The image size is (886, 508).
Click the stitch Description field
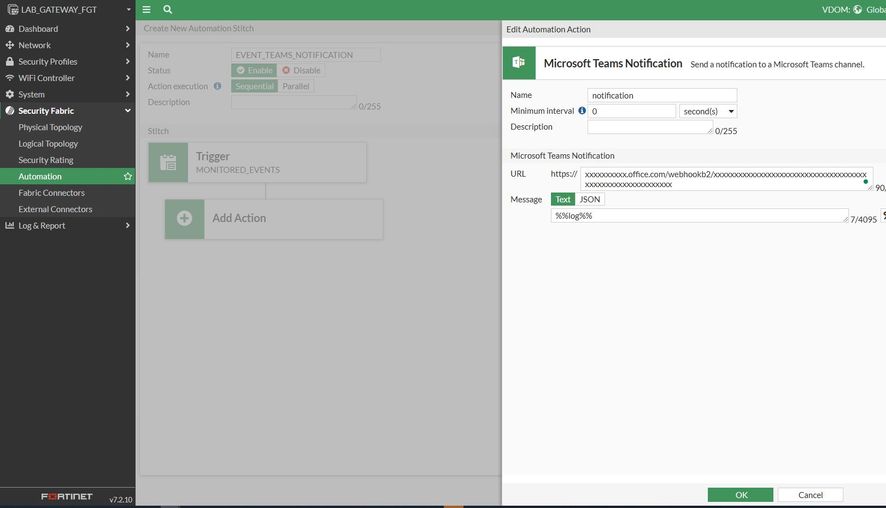point(293,102)
